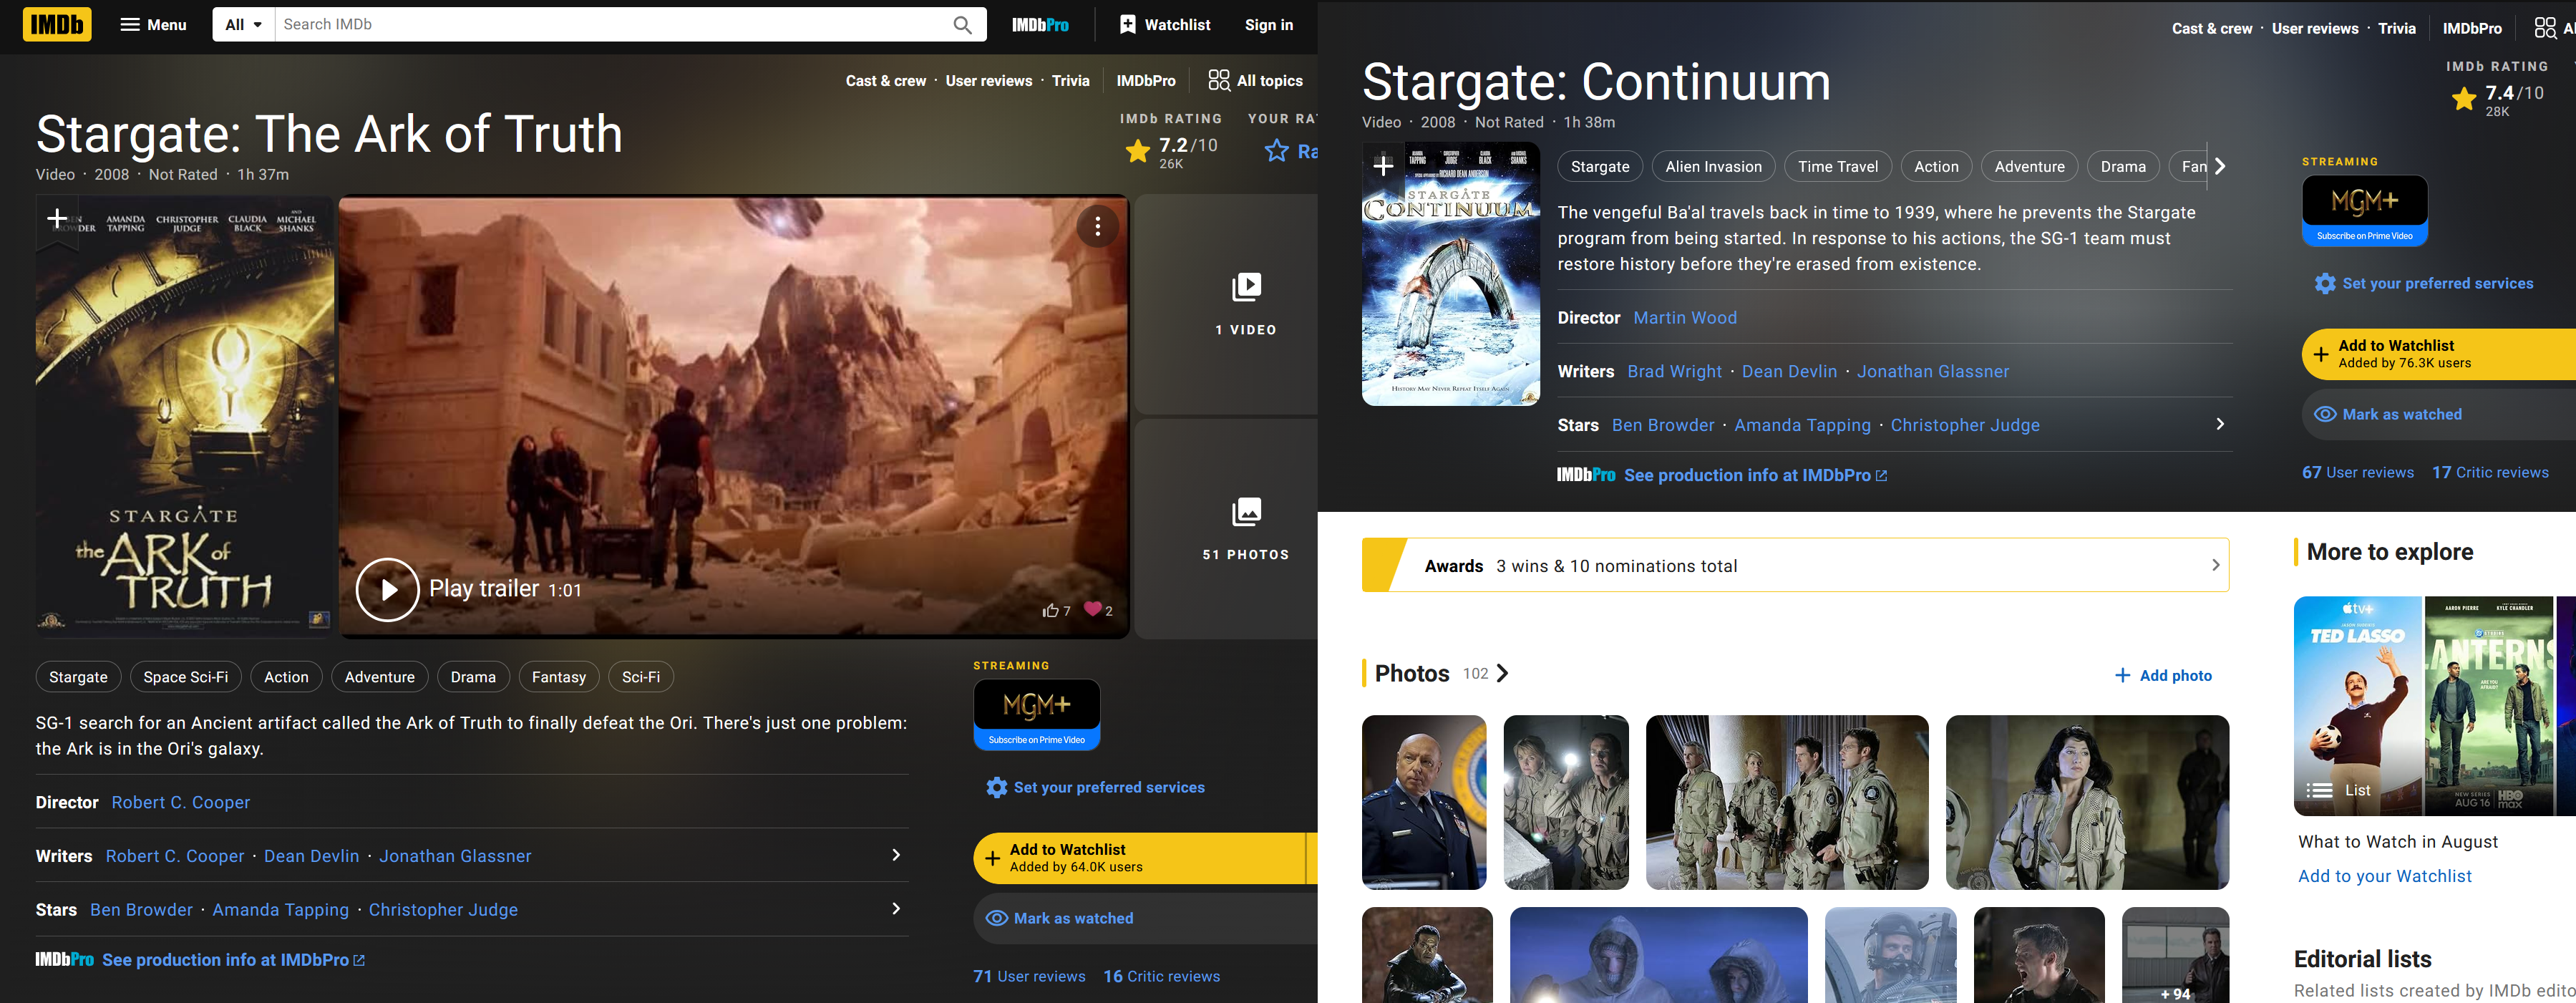Open director Martin Wood's page
This screenshot has height=1003, width=2576.
[x=1685, y=318]
